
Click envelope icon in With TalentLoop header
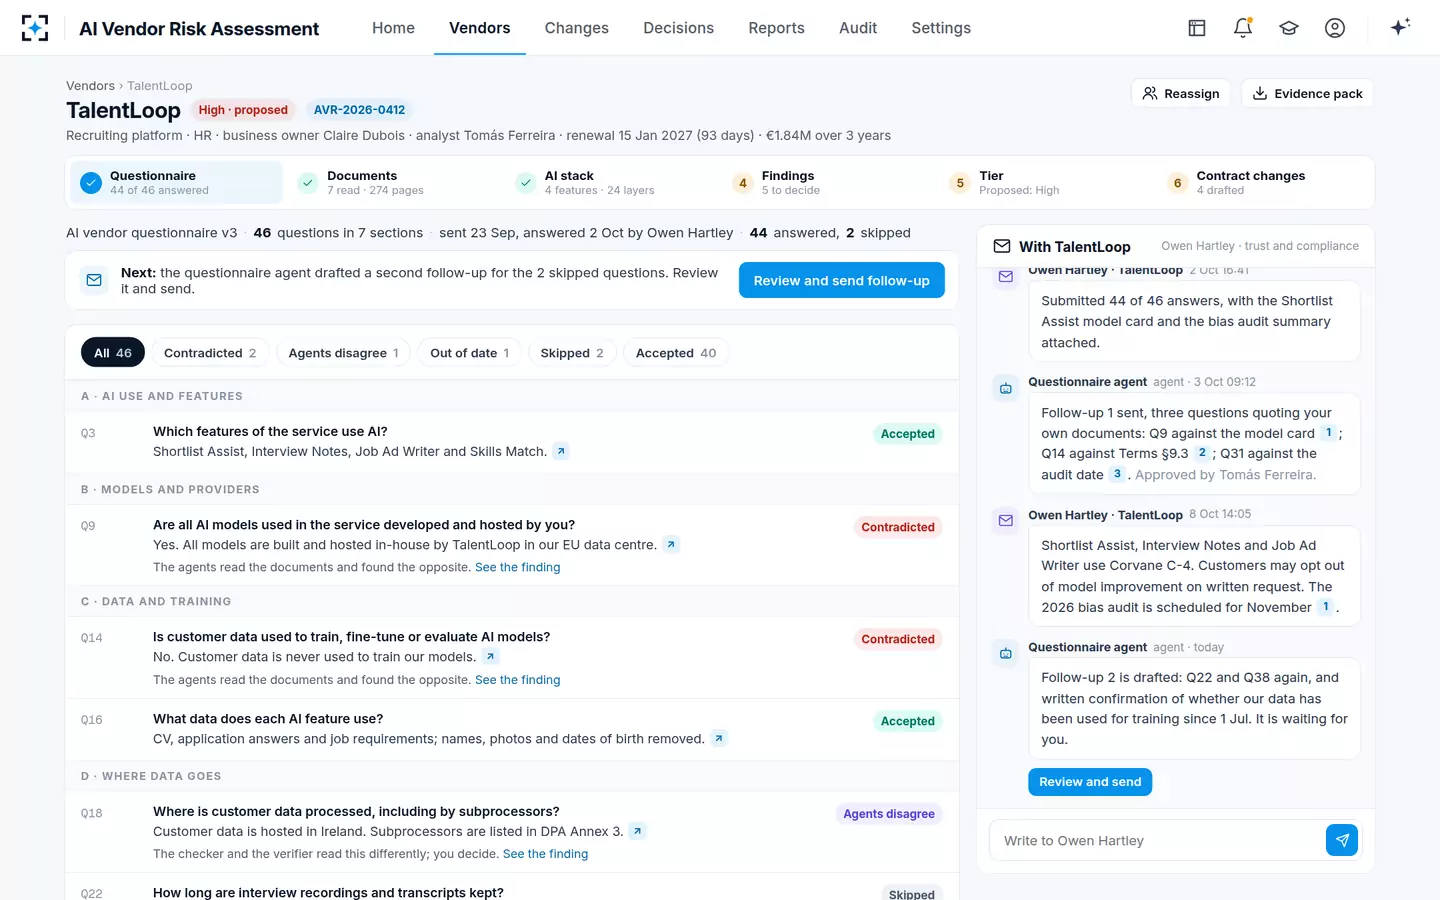[x=1001, y=246]
